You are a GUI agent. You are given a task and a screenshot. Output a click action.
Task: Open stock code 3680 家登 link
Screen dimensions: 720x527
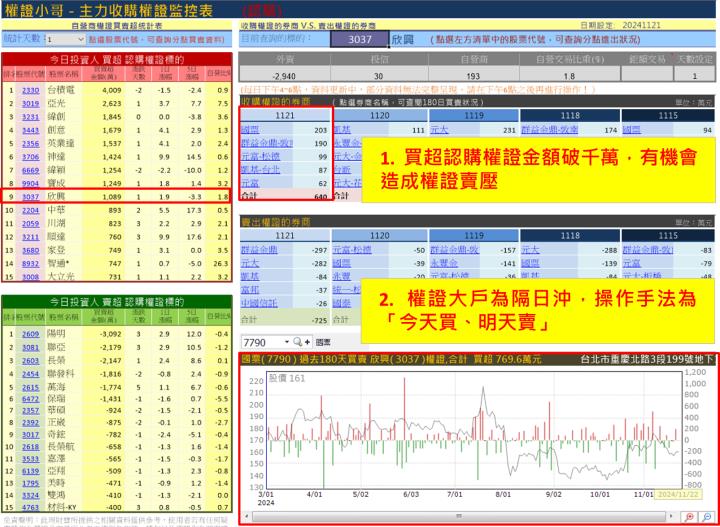click(31, 250)
